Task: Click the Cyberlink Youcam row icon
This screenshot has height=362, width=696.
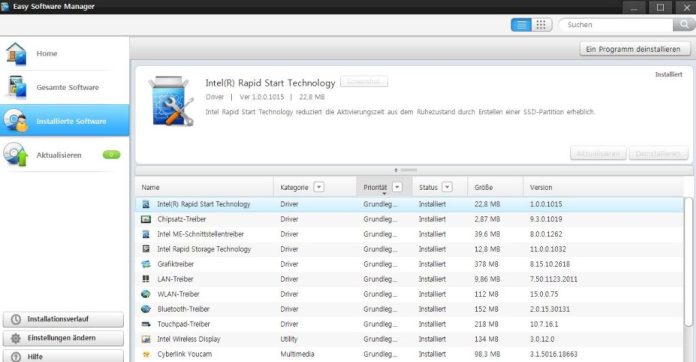Action: pos(146,354)
